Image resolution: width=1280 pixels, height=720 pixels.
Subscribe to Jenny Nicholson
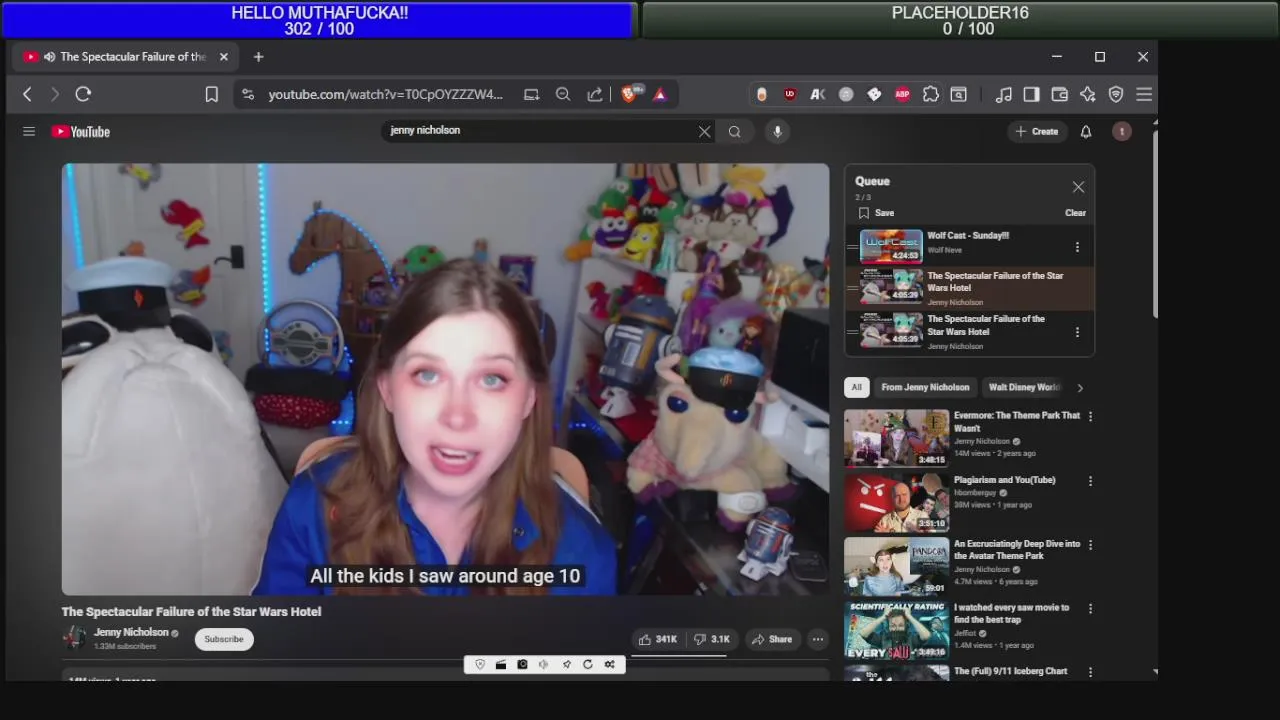click(x=224, y=639)
